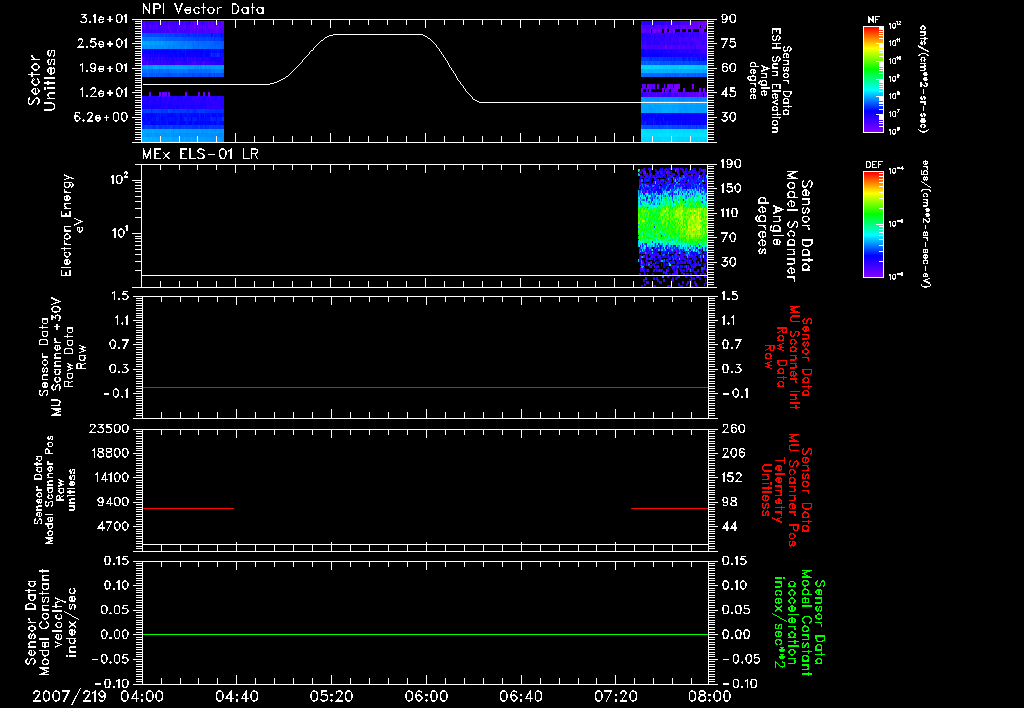Viewport: 1024px width, 708px height.
Task: Select the 'NPI Vector Data' panel title
Action: [x=203, y=9]
